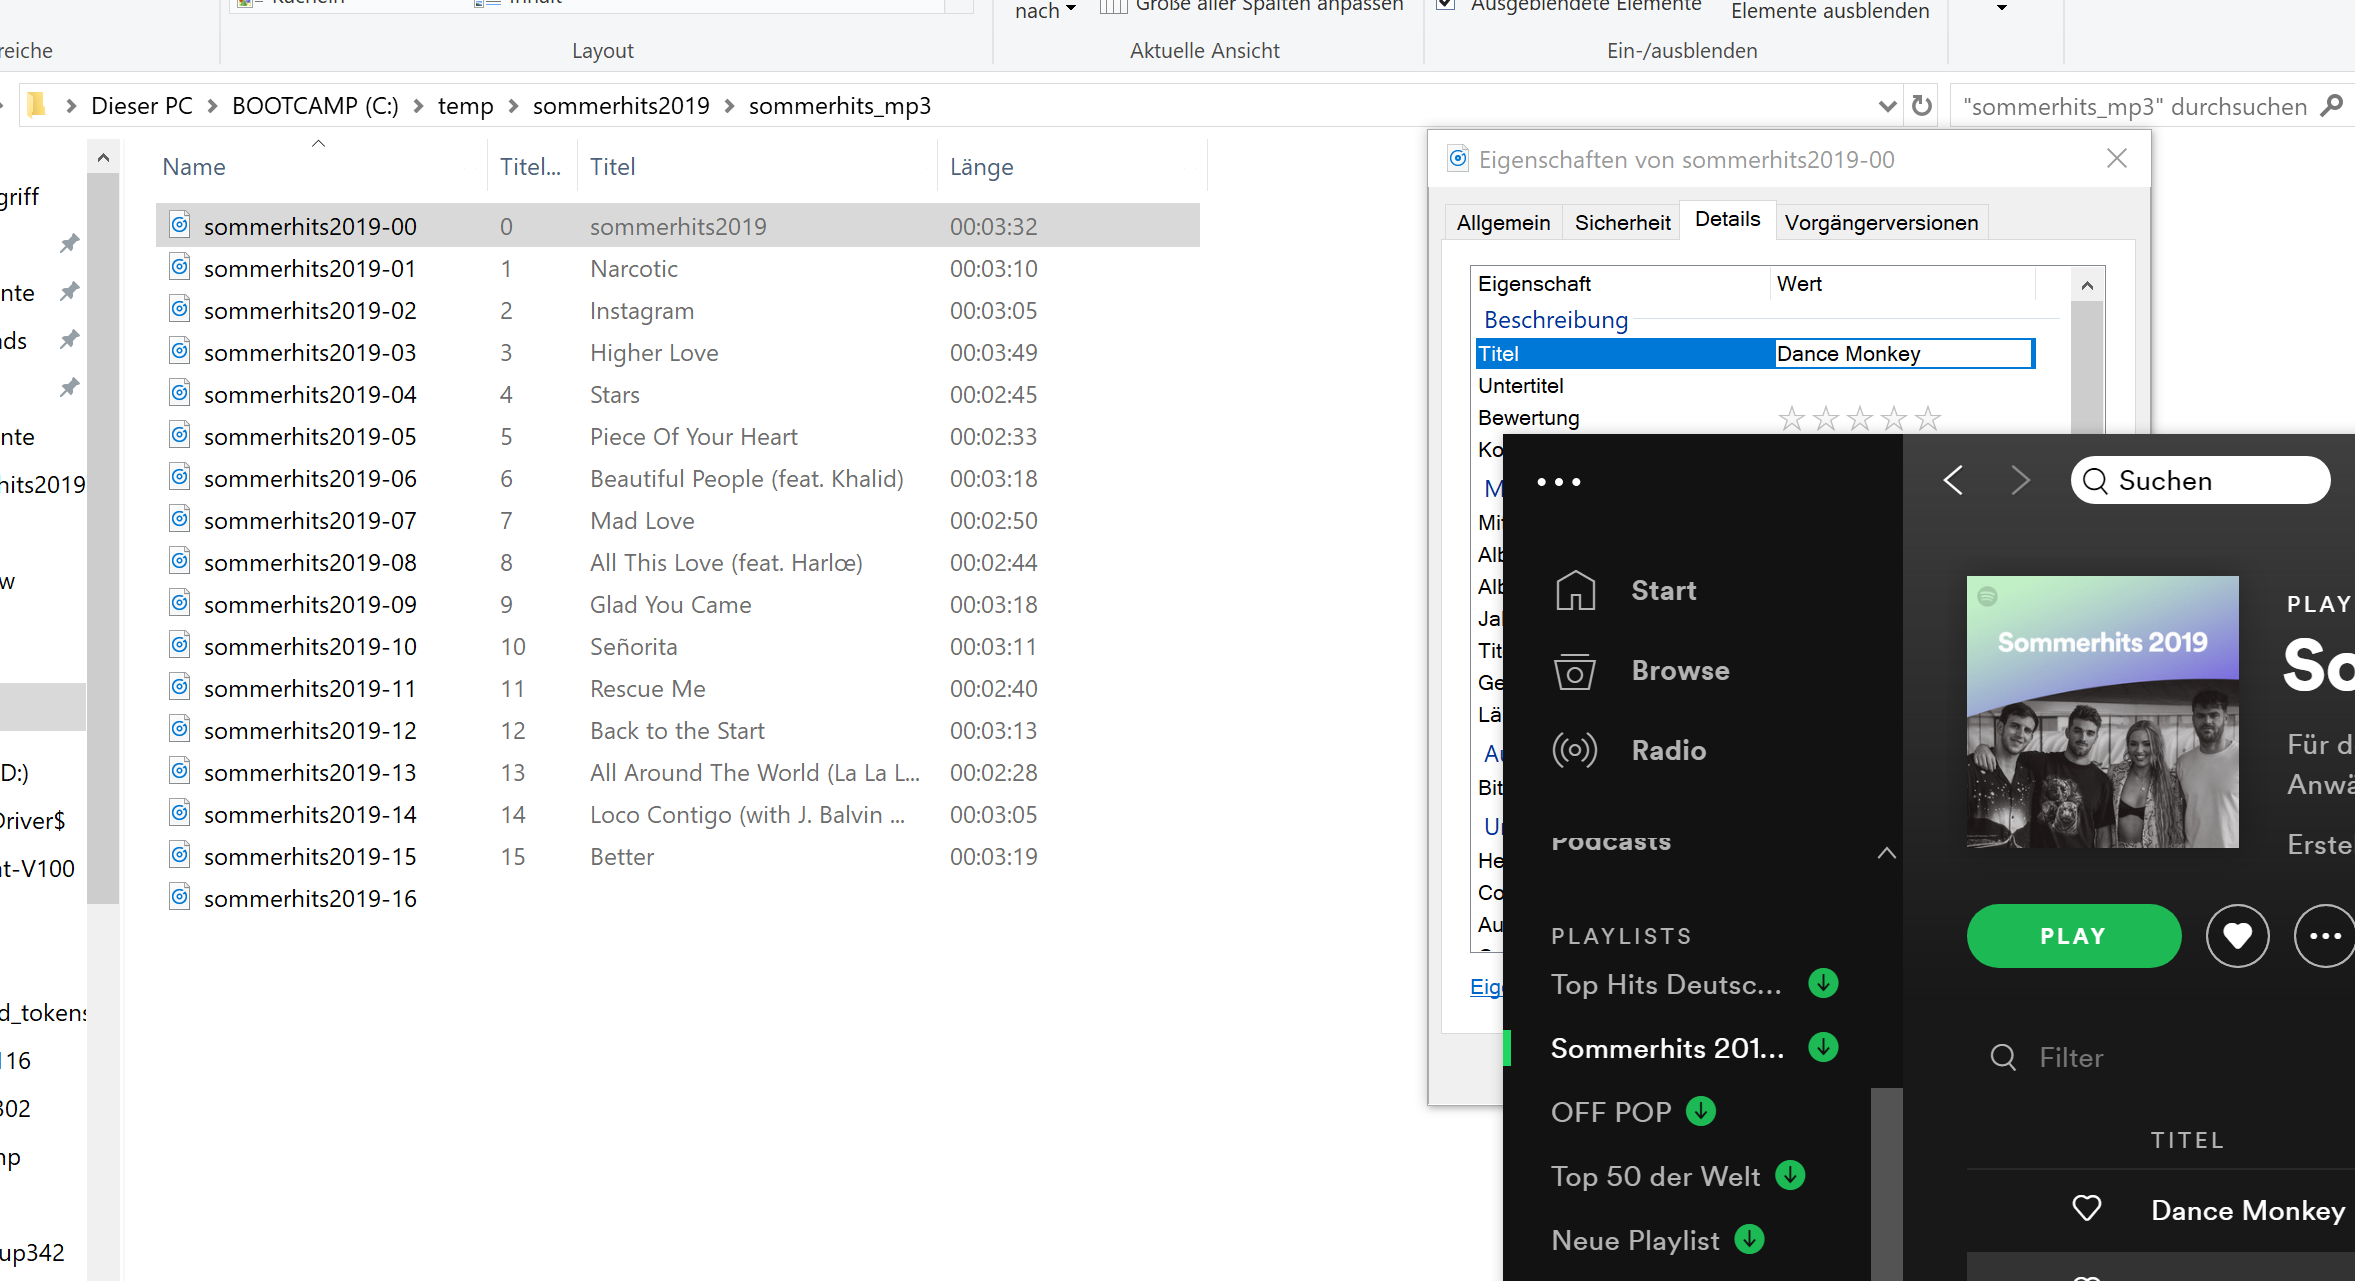Click download icon beside Neue Playlist
2355x1281 pixels.
(1749, 1239)
